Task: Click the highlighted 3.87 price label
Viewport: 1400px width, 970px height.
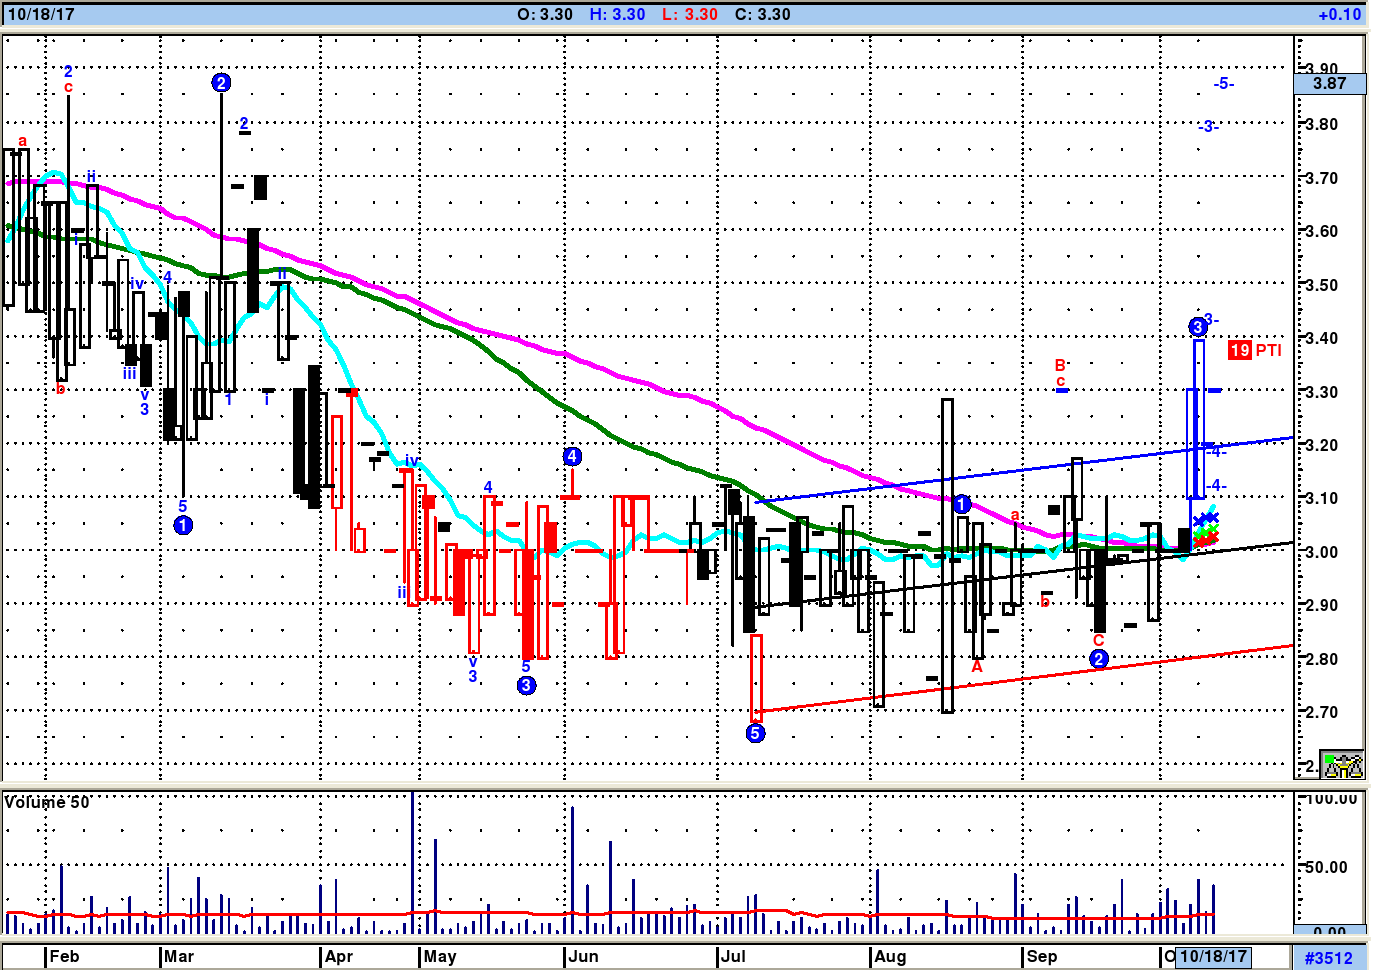Action: click(x=1329, y=84)
